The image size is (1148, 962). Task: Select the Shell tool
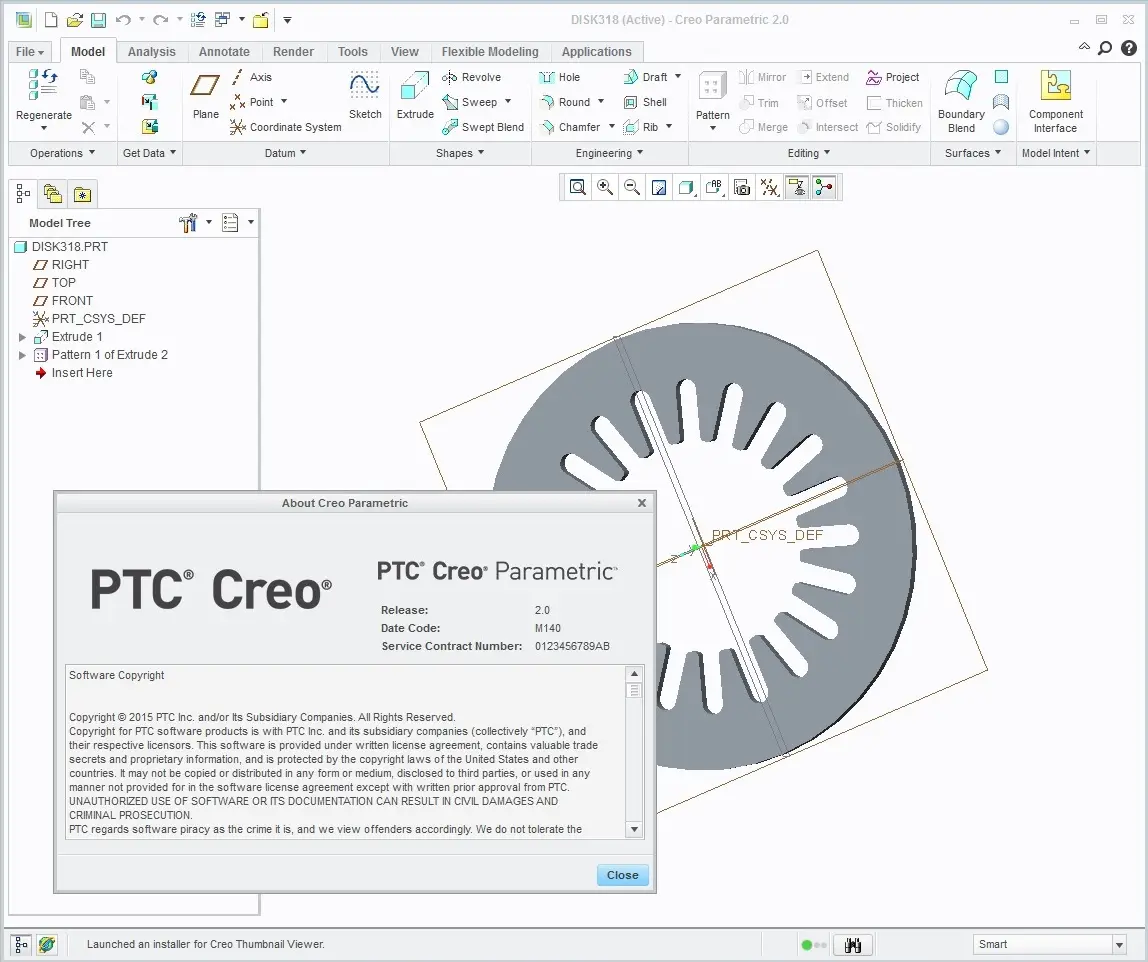645,102
